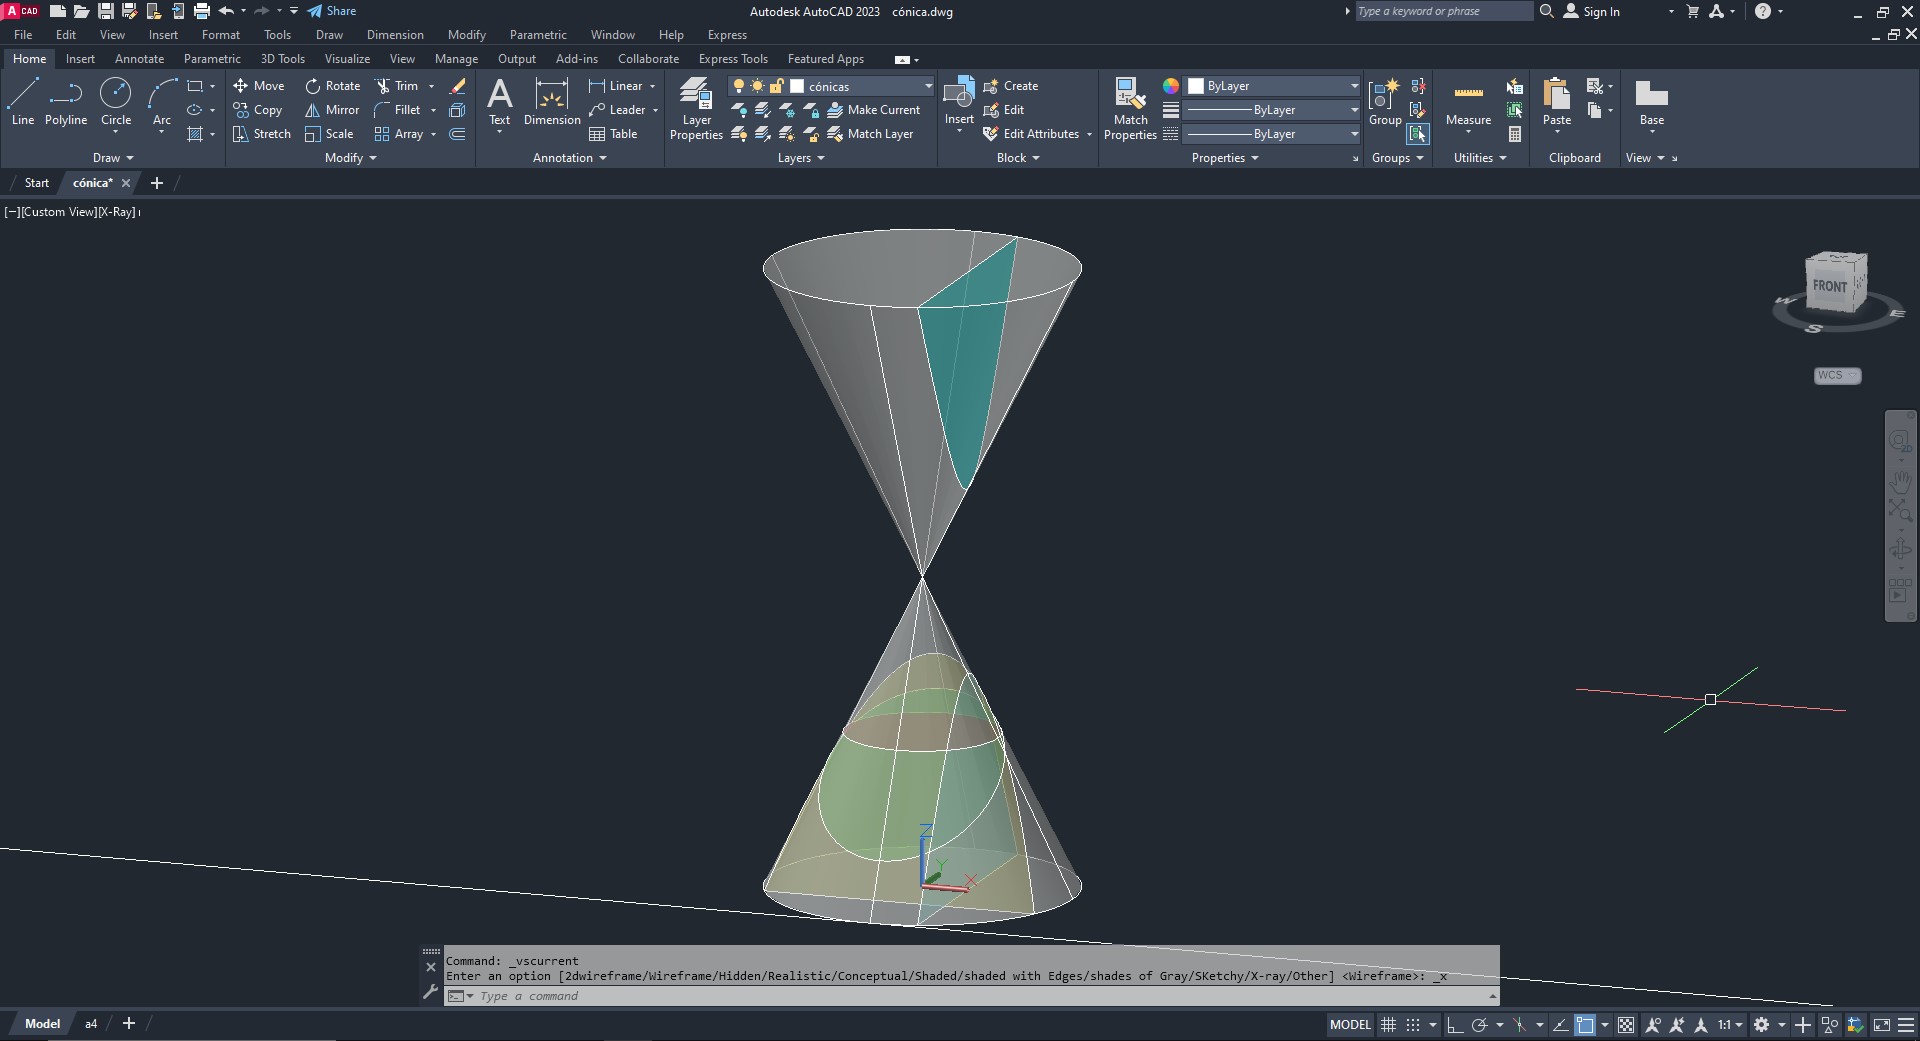Click the FRONT face of the ViewCube
Screen dimensions: 1920x1041
[1830, 286]
